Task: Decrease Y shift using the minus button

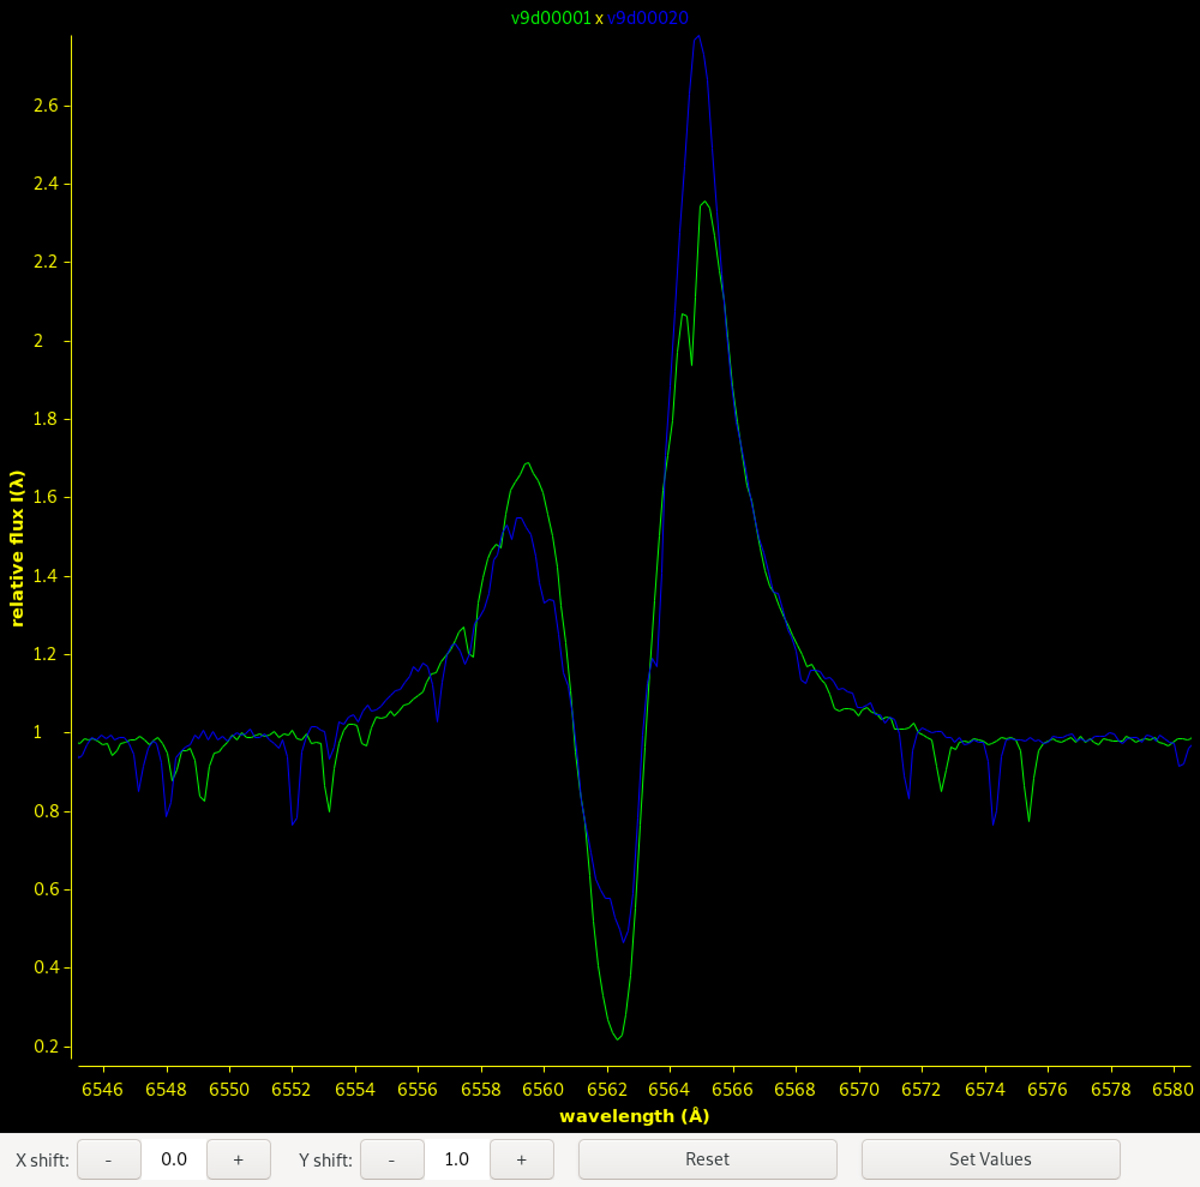Action: [391, 1159]
